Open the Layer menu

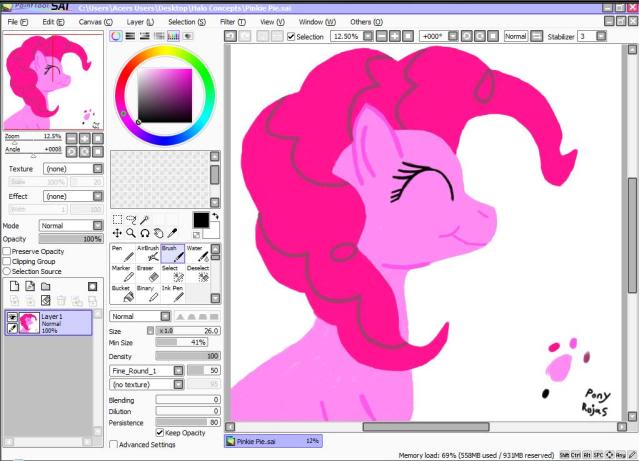[x=140, y=22]
